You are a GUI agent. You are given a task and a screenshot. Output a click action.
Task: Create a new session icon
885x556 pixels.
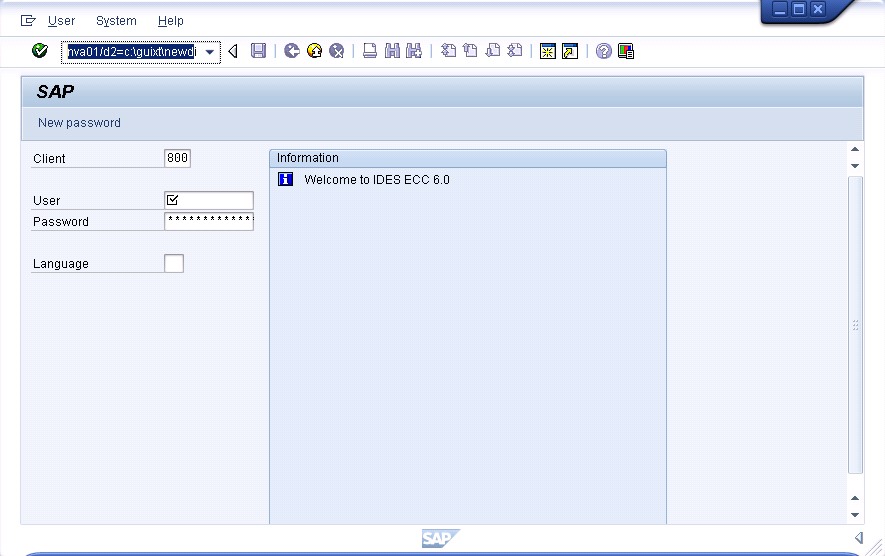(x=547, y=51)
